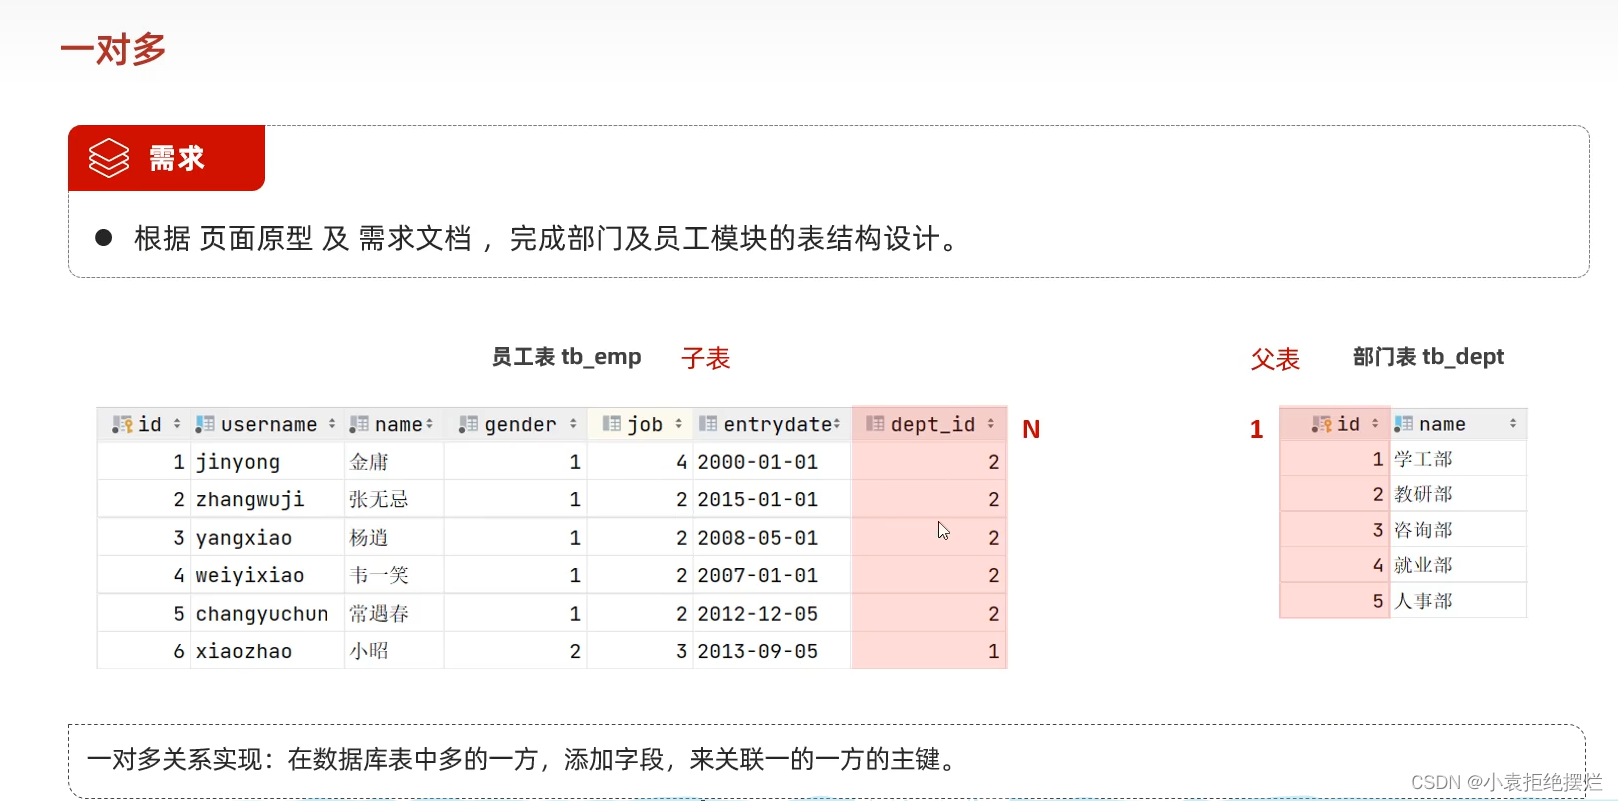Click the 部门表 tb_dept table title

click(1428, 357)
